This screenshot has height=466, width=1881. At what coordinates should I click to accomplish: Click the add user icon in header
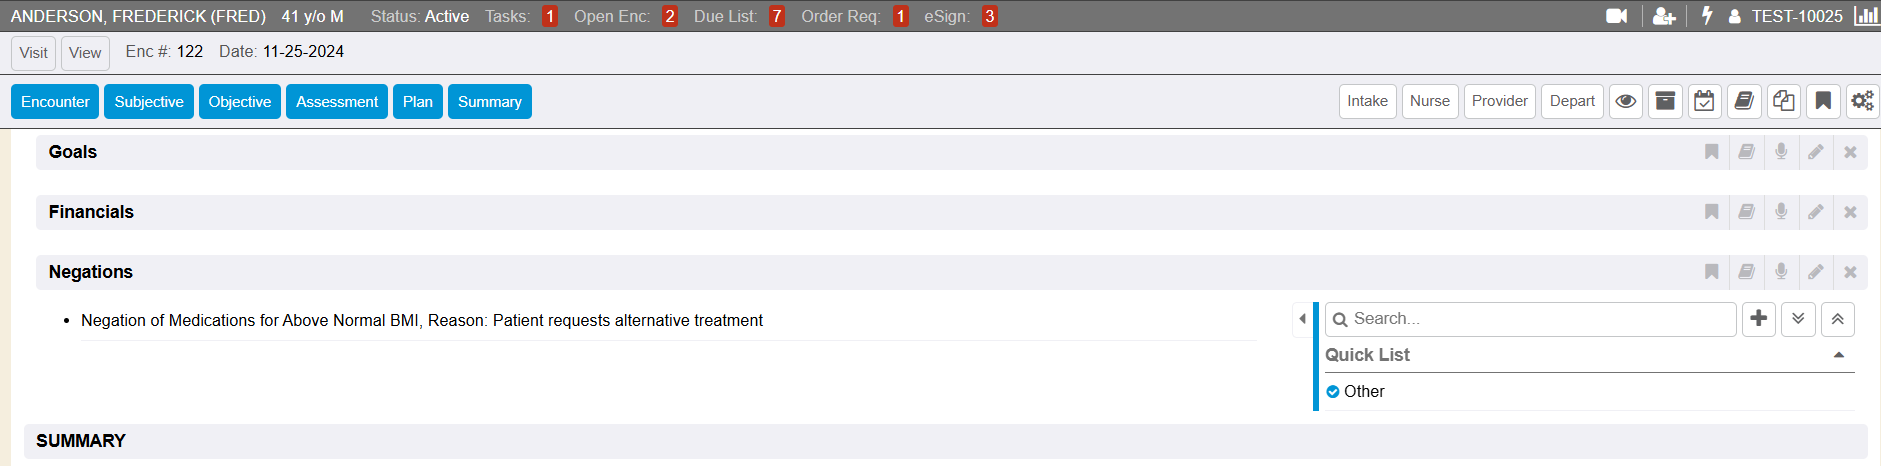[x=1664, y=16]
